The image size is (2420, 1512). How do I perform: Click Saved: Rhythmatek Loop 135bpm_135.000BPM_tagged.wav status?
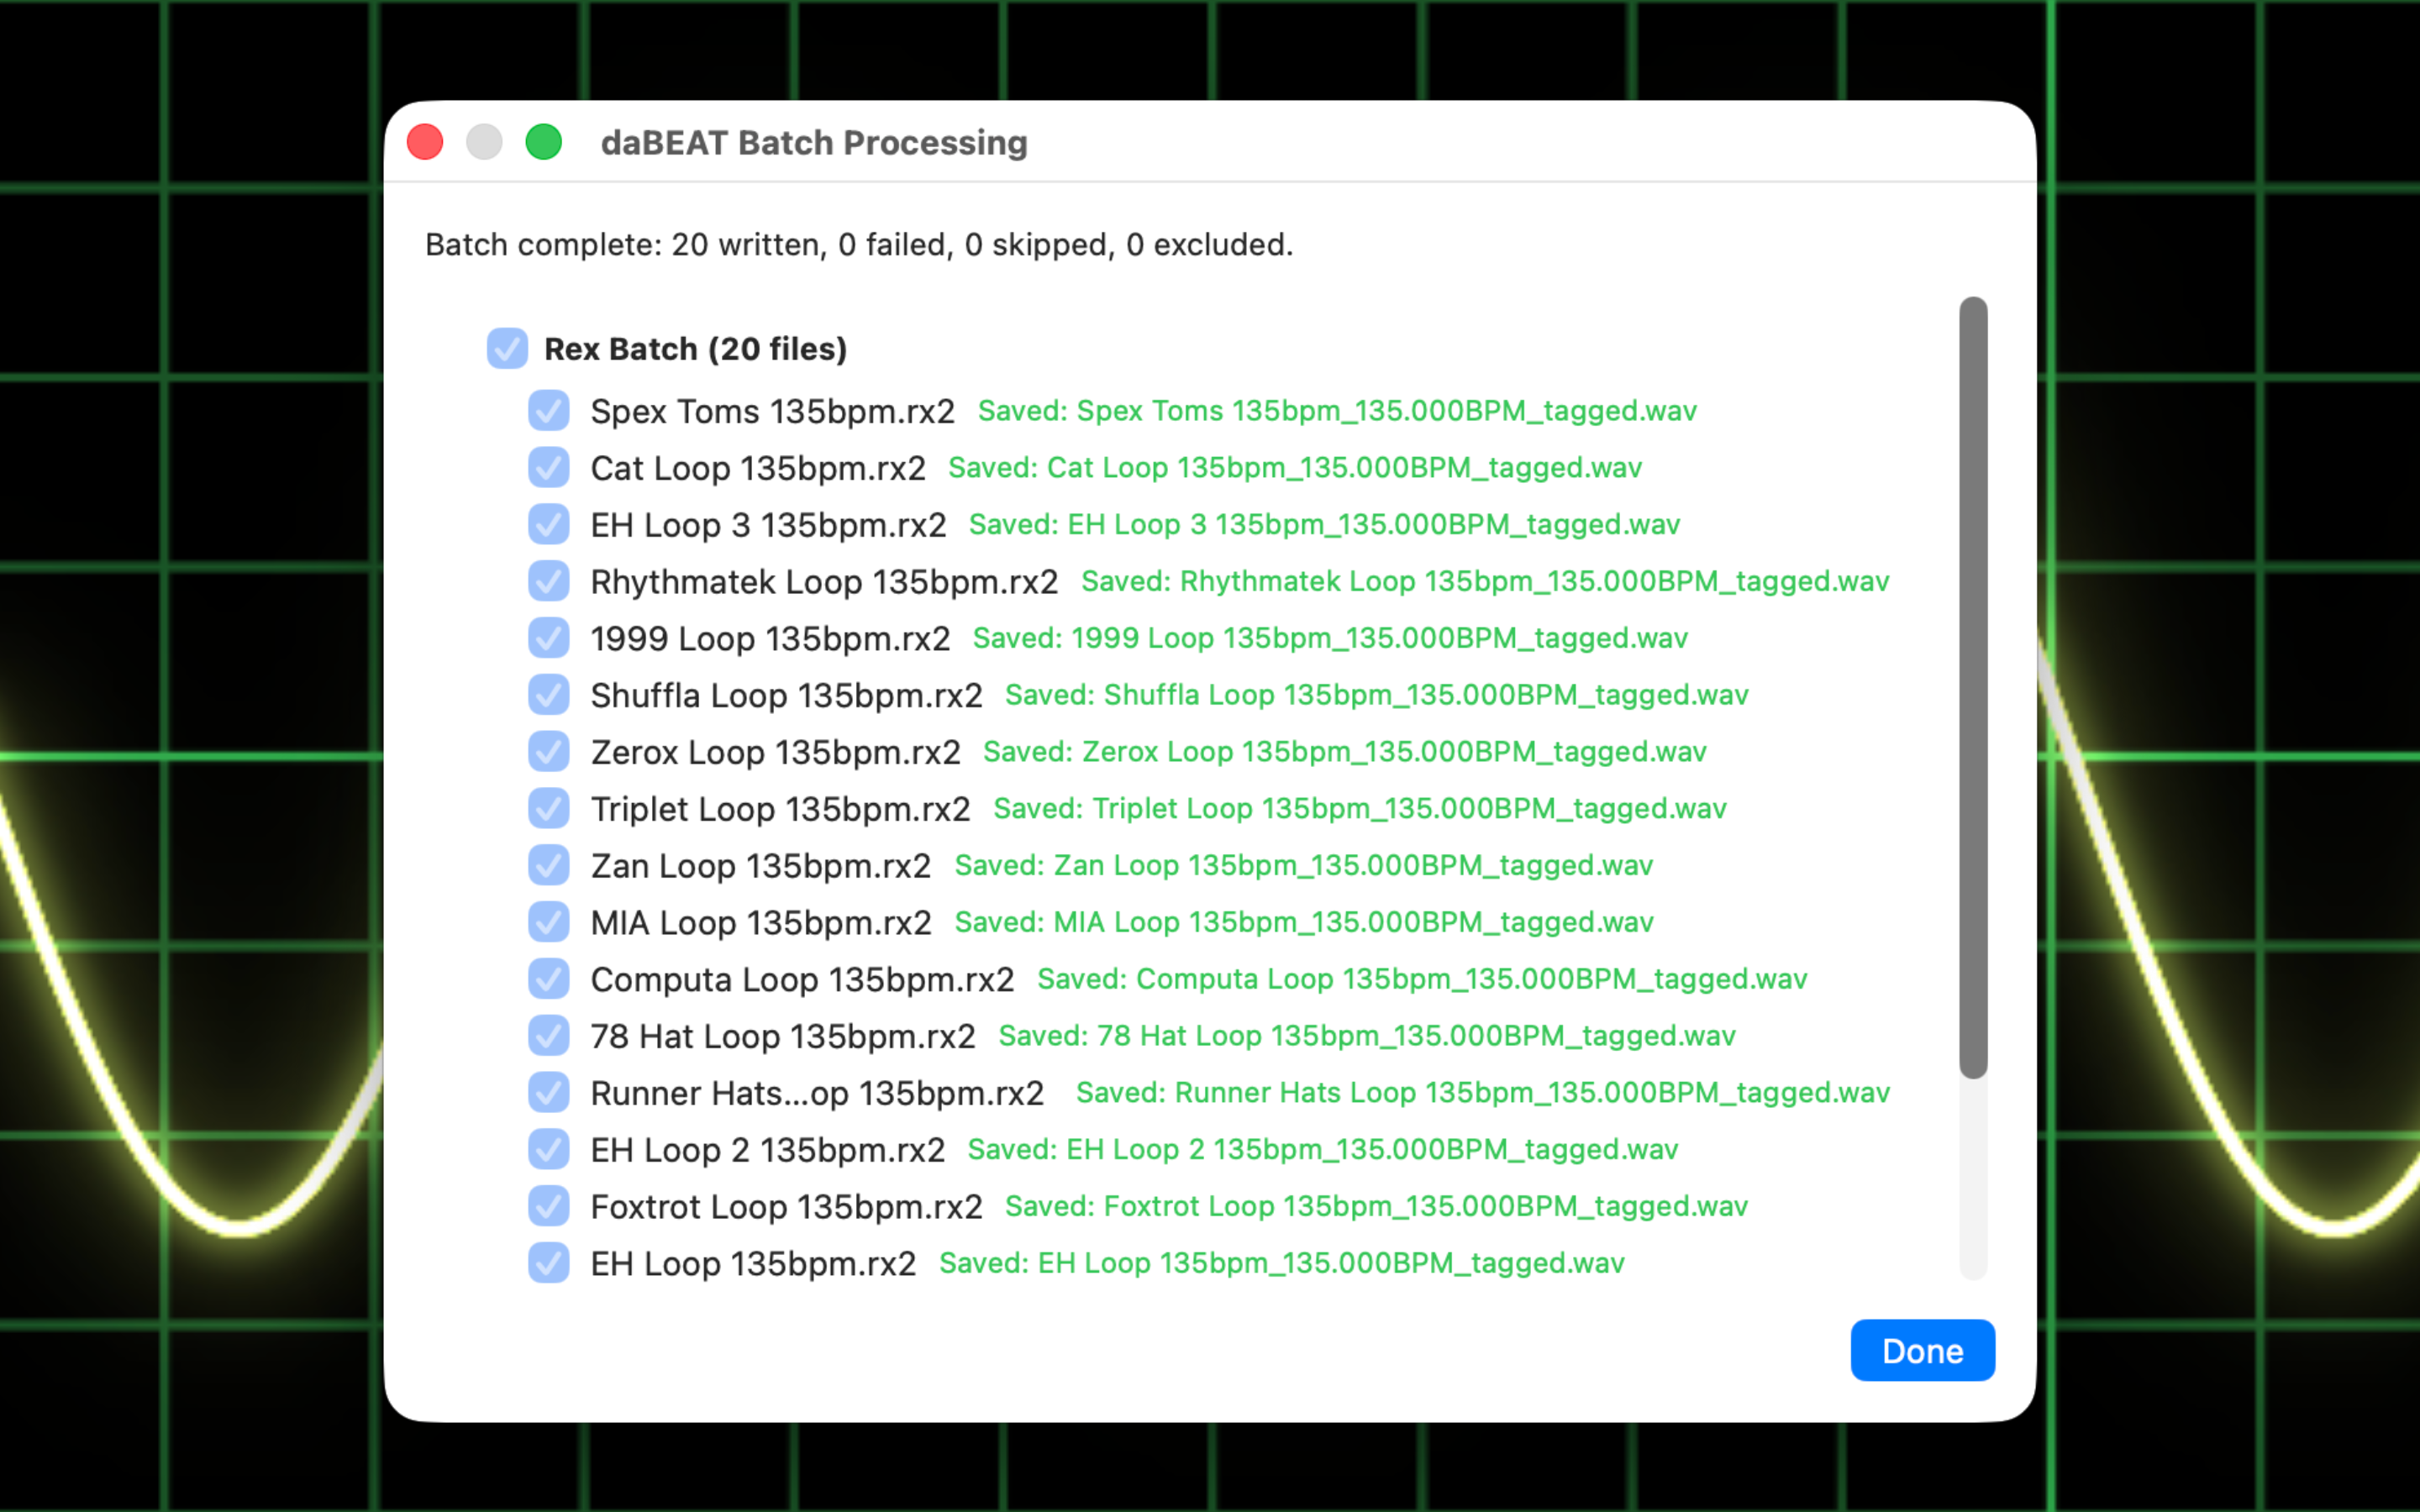click(1485, 581)
